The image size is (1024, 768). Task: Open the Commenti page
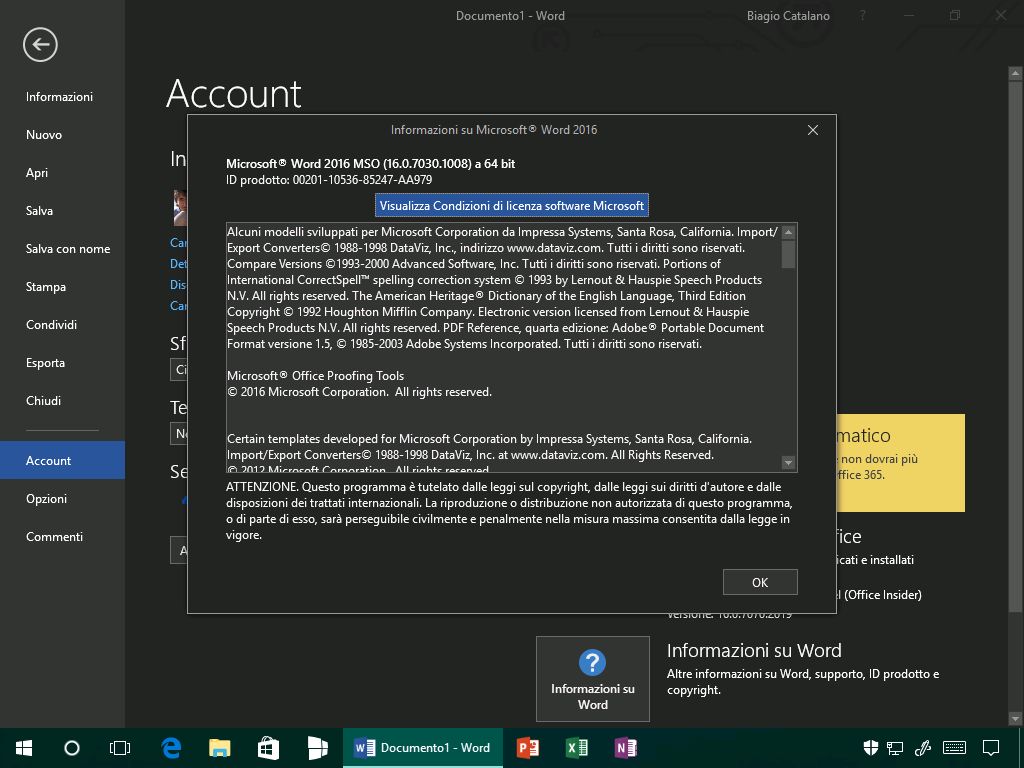coord(54,536)
